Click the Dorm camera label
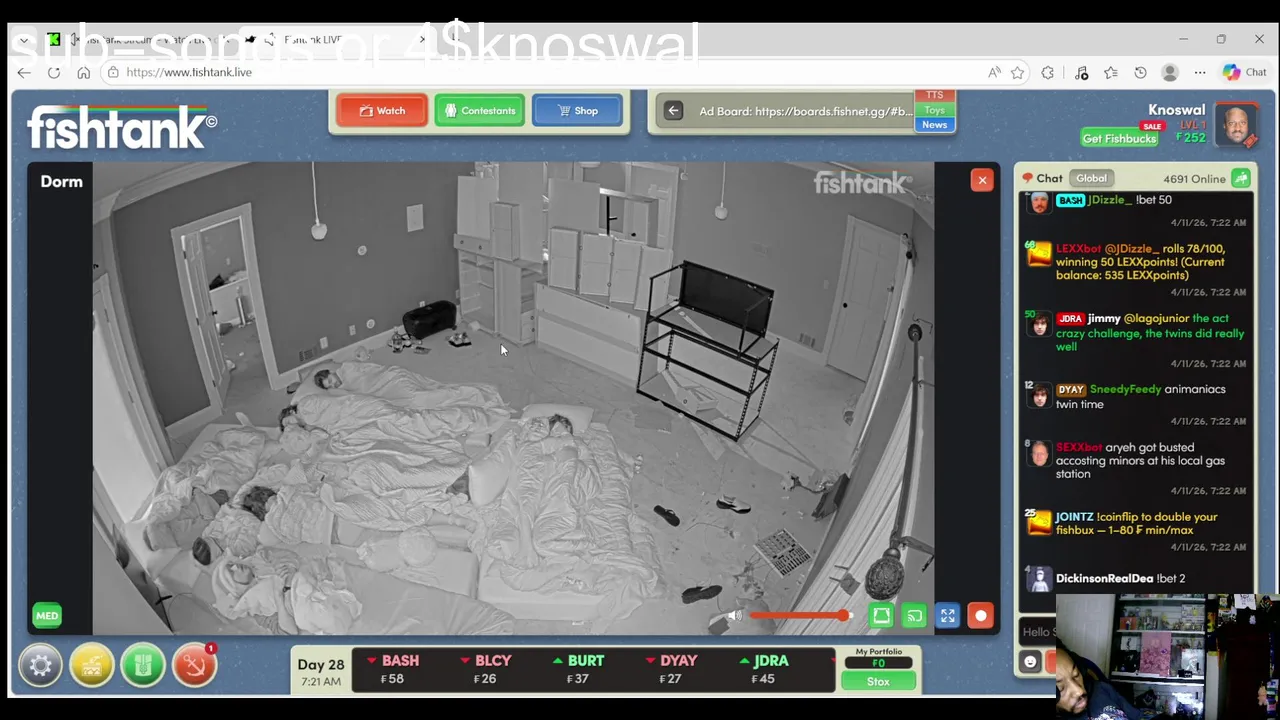Image resolution: width=1280 pixels, height=720 pixels. (x=61, y=182)
